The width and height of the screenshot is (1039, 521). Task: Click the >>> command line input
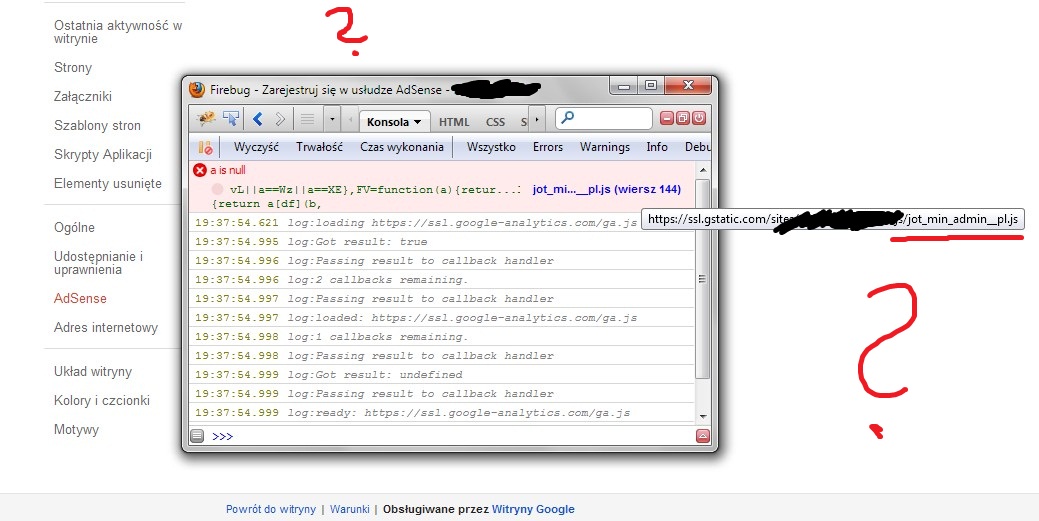click(451, 436)
